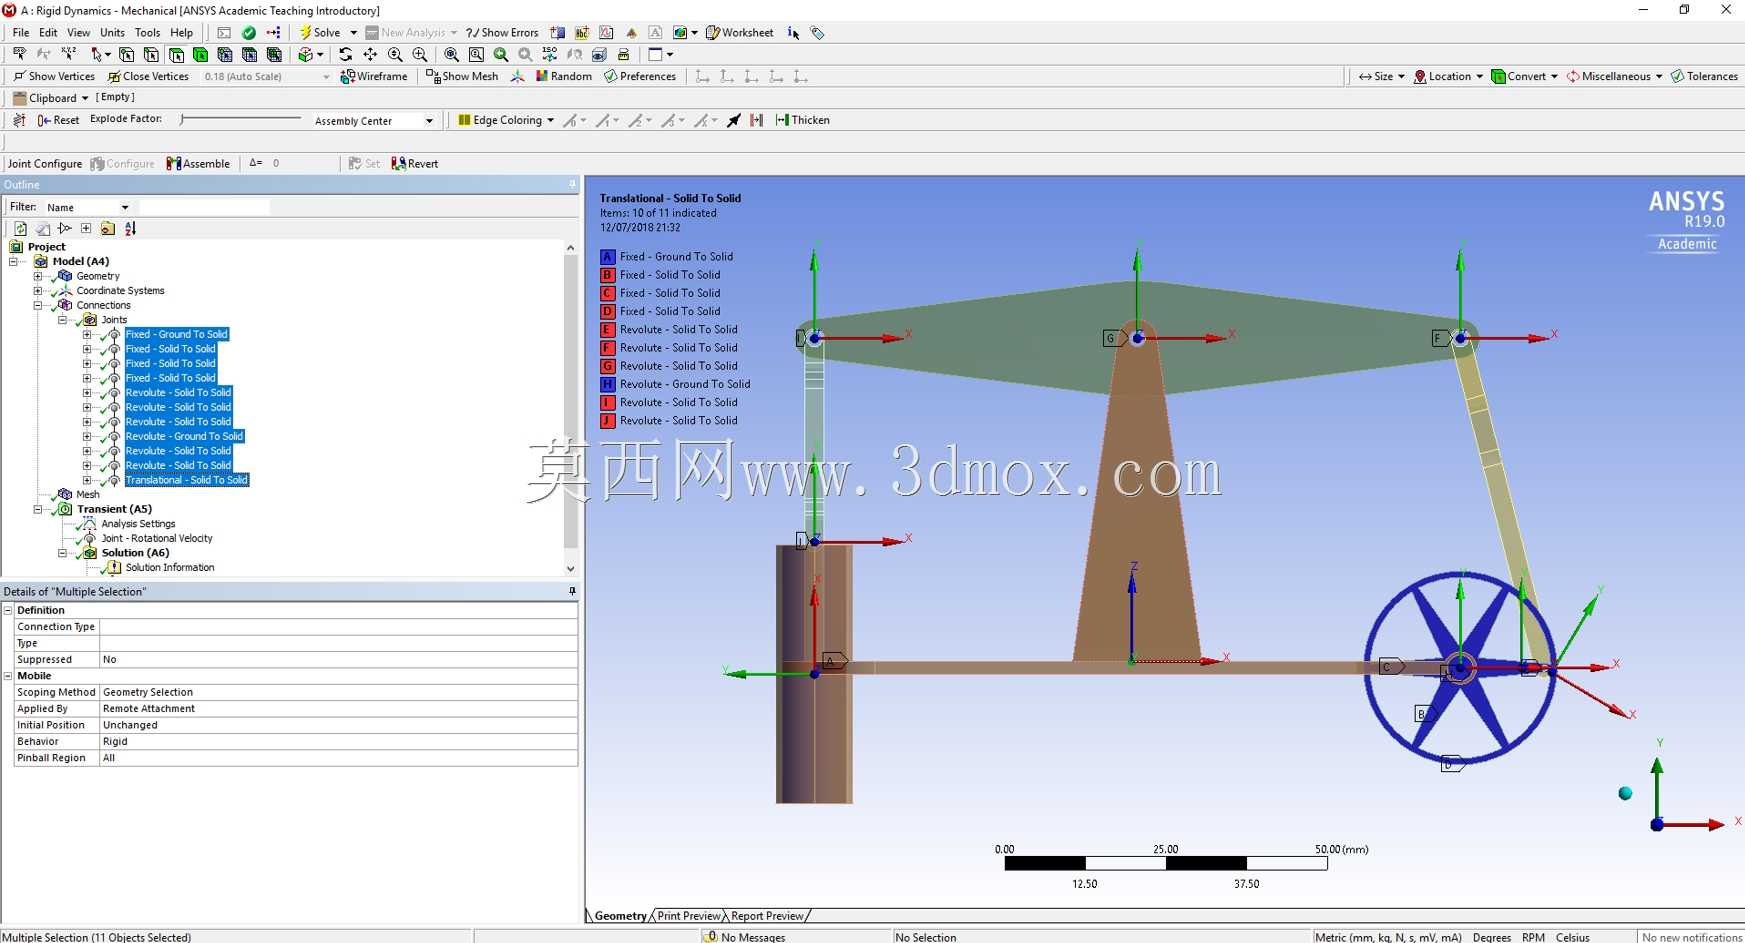Click the Outline filter text field
Viewport: 1745px width, 943px height.
(x=204, y=207)
